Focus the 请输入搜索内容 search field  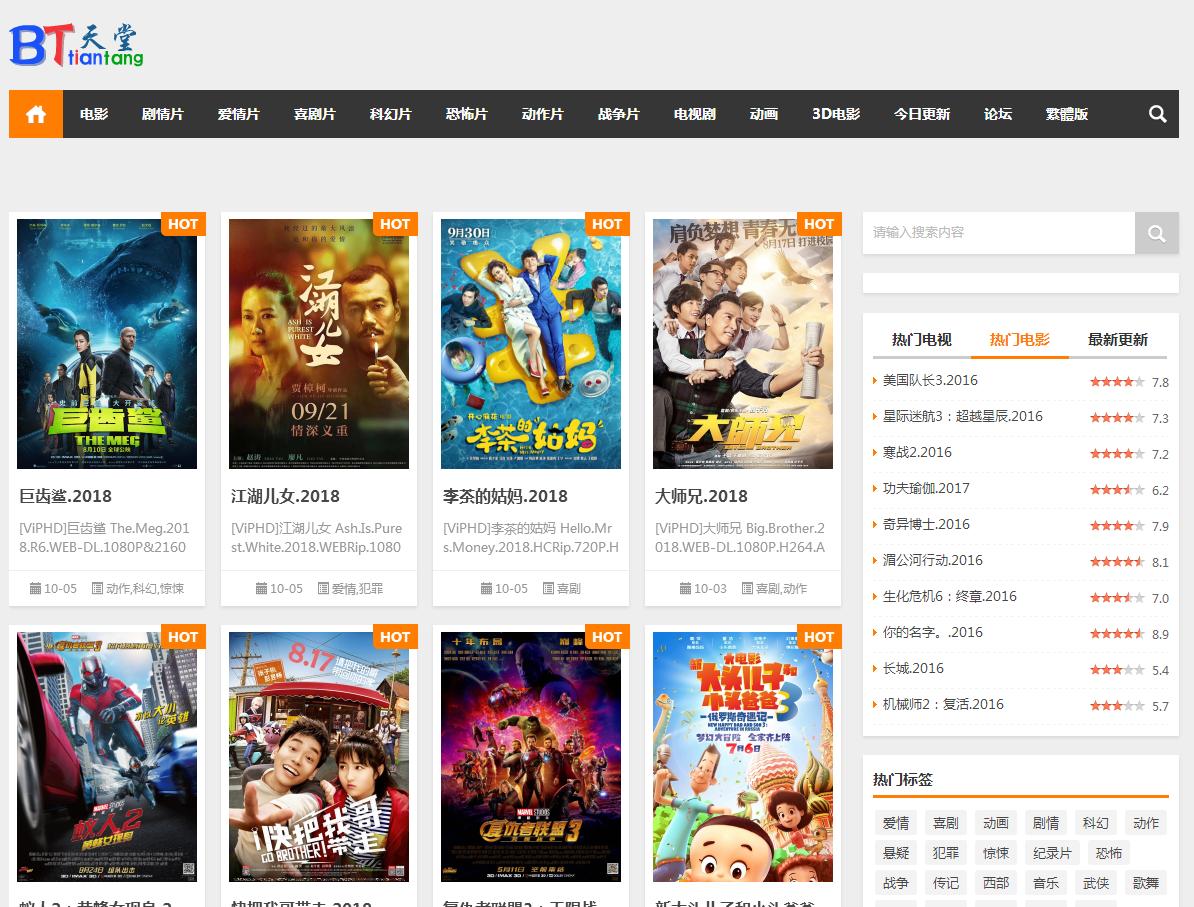[999, 233]
